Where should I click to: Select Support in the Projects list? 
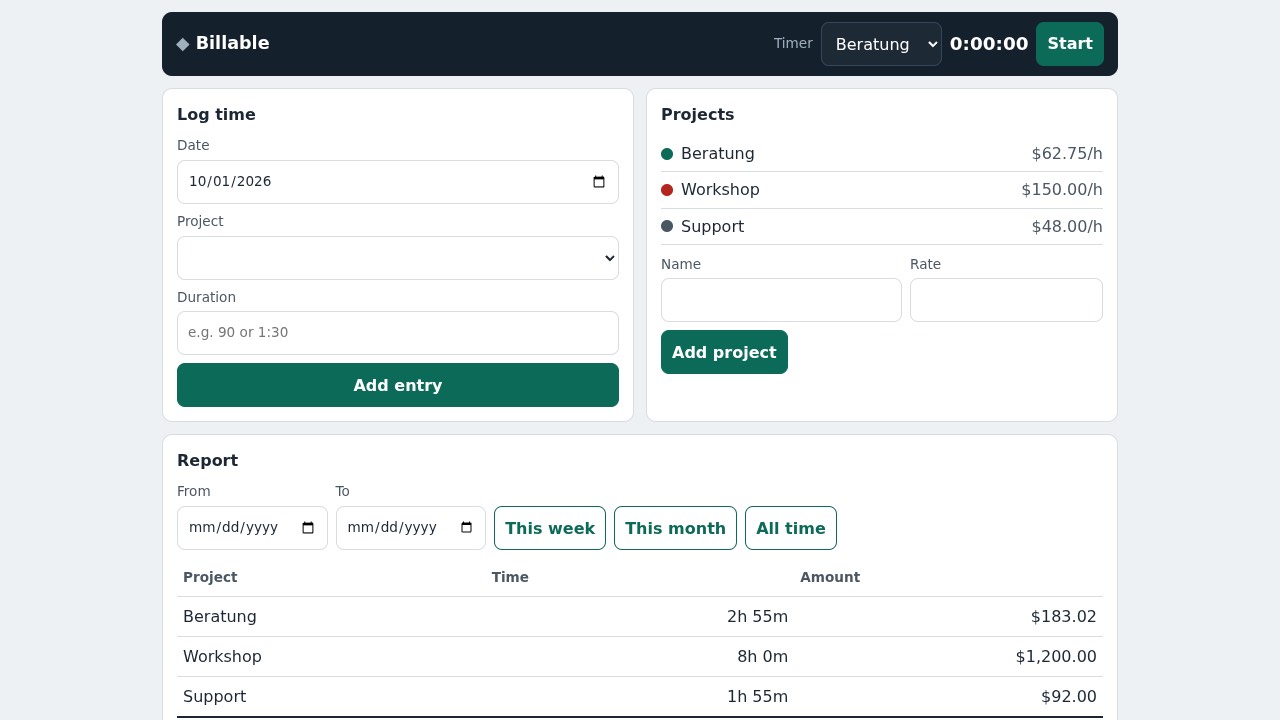712,227
